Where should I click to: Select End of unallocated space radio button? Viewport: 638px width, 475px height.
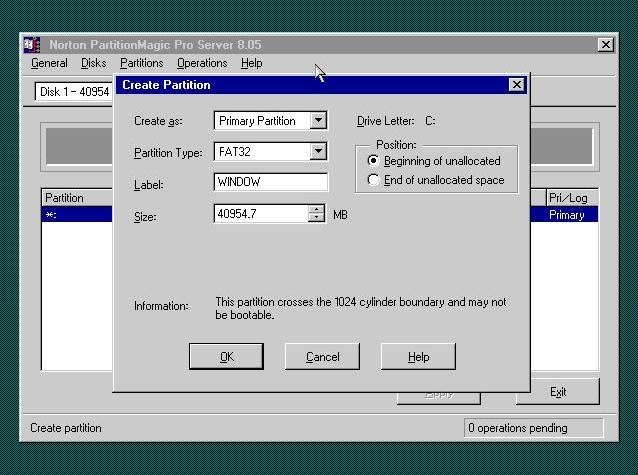(x=373, y=180)
